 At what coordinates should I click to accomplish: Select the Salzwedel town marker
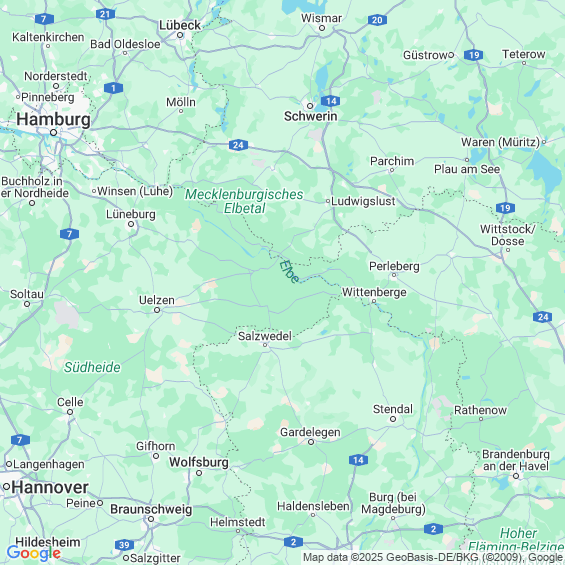click(265, 345)
